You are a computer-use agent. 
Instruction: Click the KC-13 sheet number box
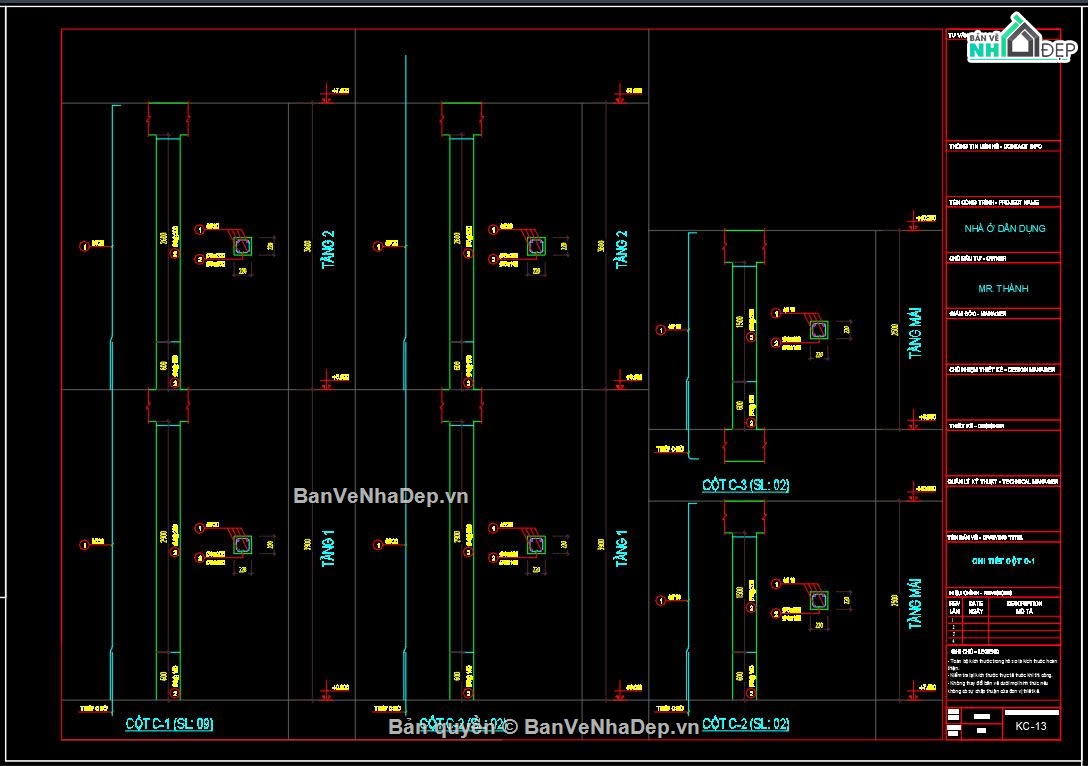(x=1030, y=726)
